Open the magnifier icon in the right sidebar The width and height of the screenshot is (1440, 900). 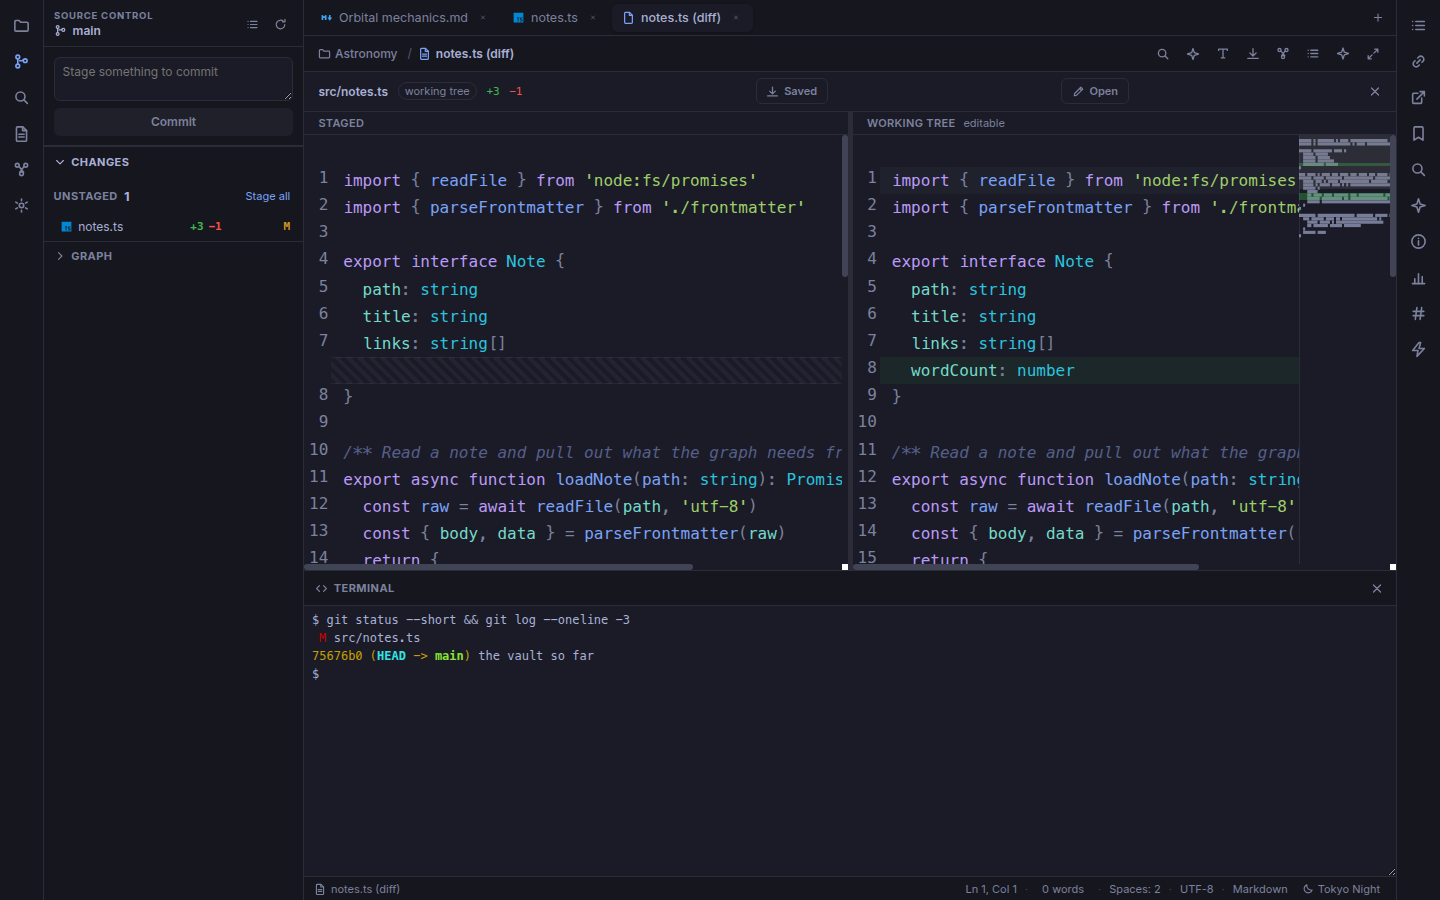1418,170
